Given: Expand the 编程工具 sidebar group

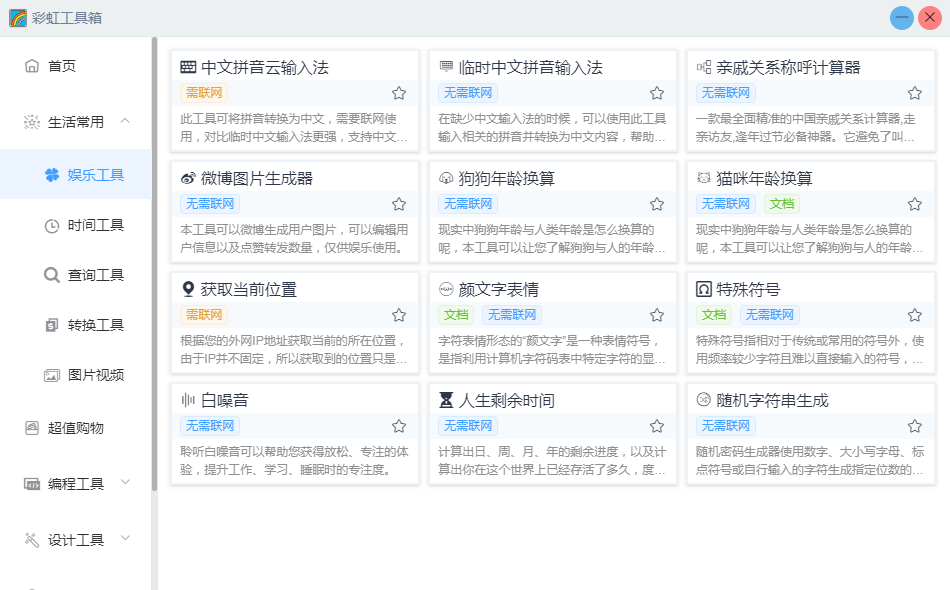Looking at the screenshot, I should [125, 482].
